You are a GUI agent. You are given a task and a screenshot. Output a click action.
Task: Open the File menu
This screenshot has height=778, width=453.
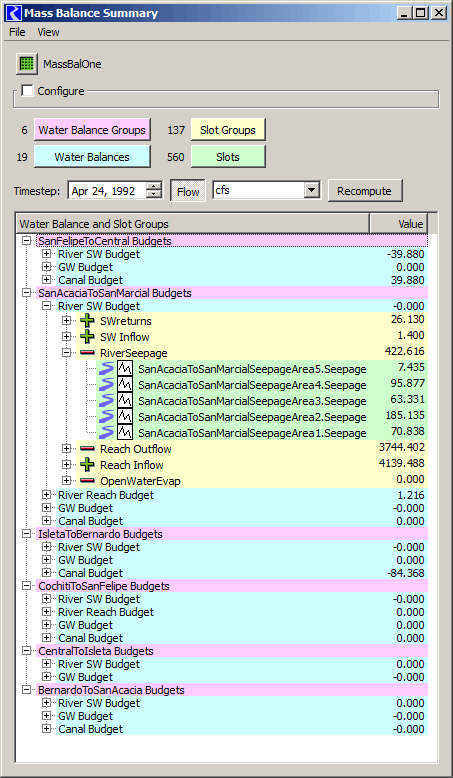[x=17, y=32]
